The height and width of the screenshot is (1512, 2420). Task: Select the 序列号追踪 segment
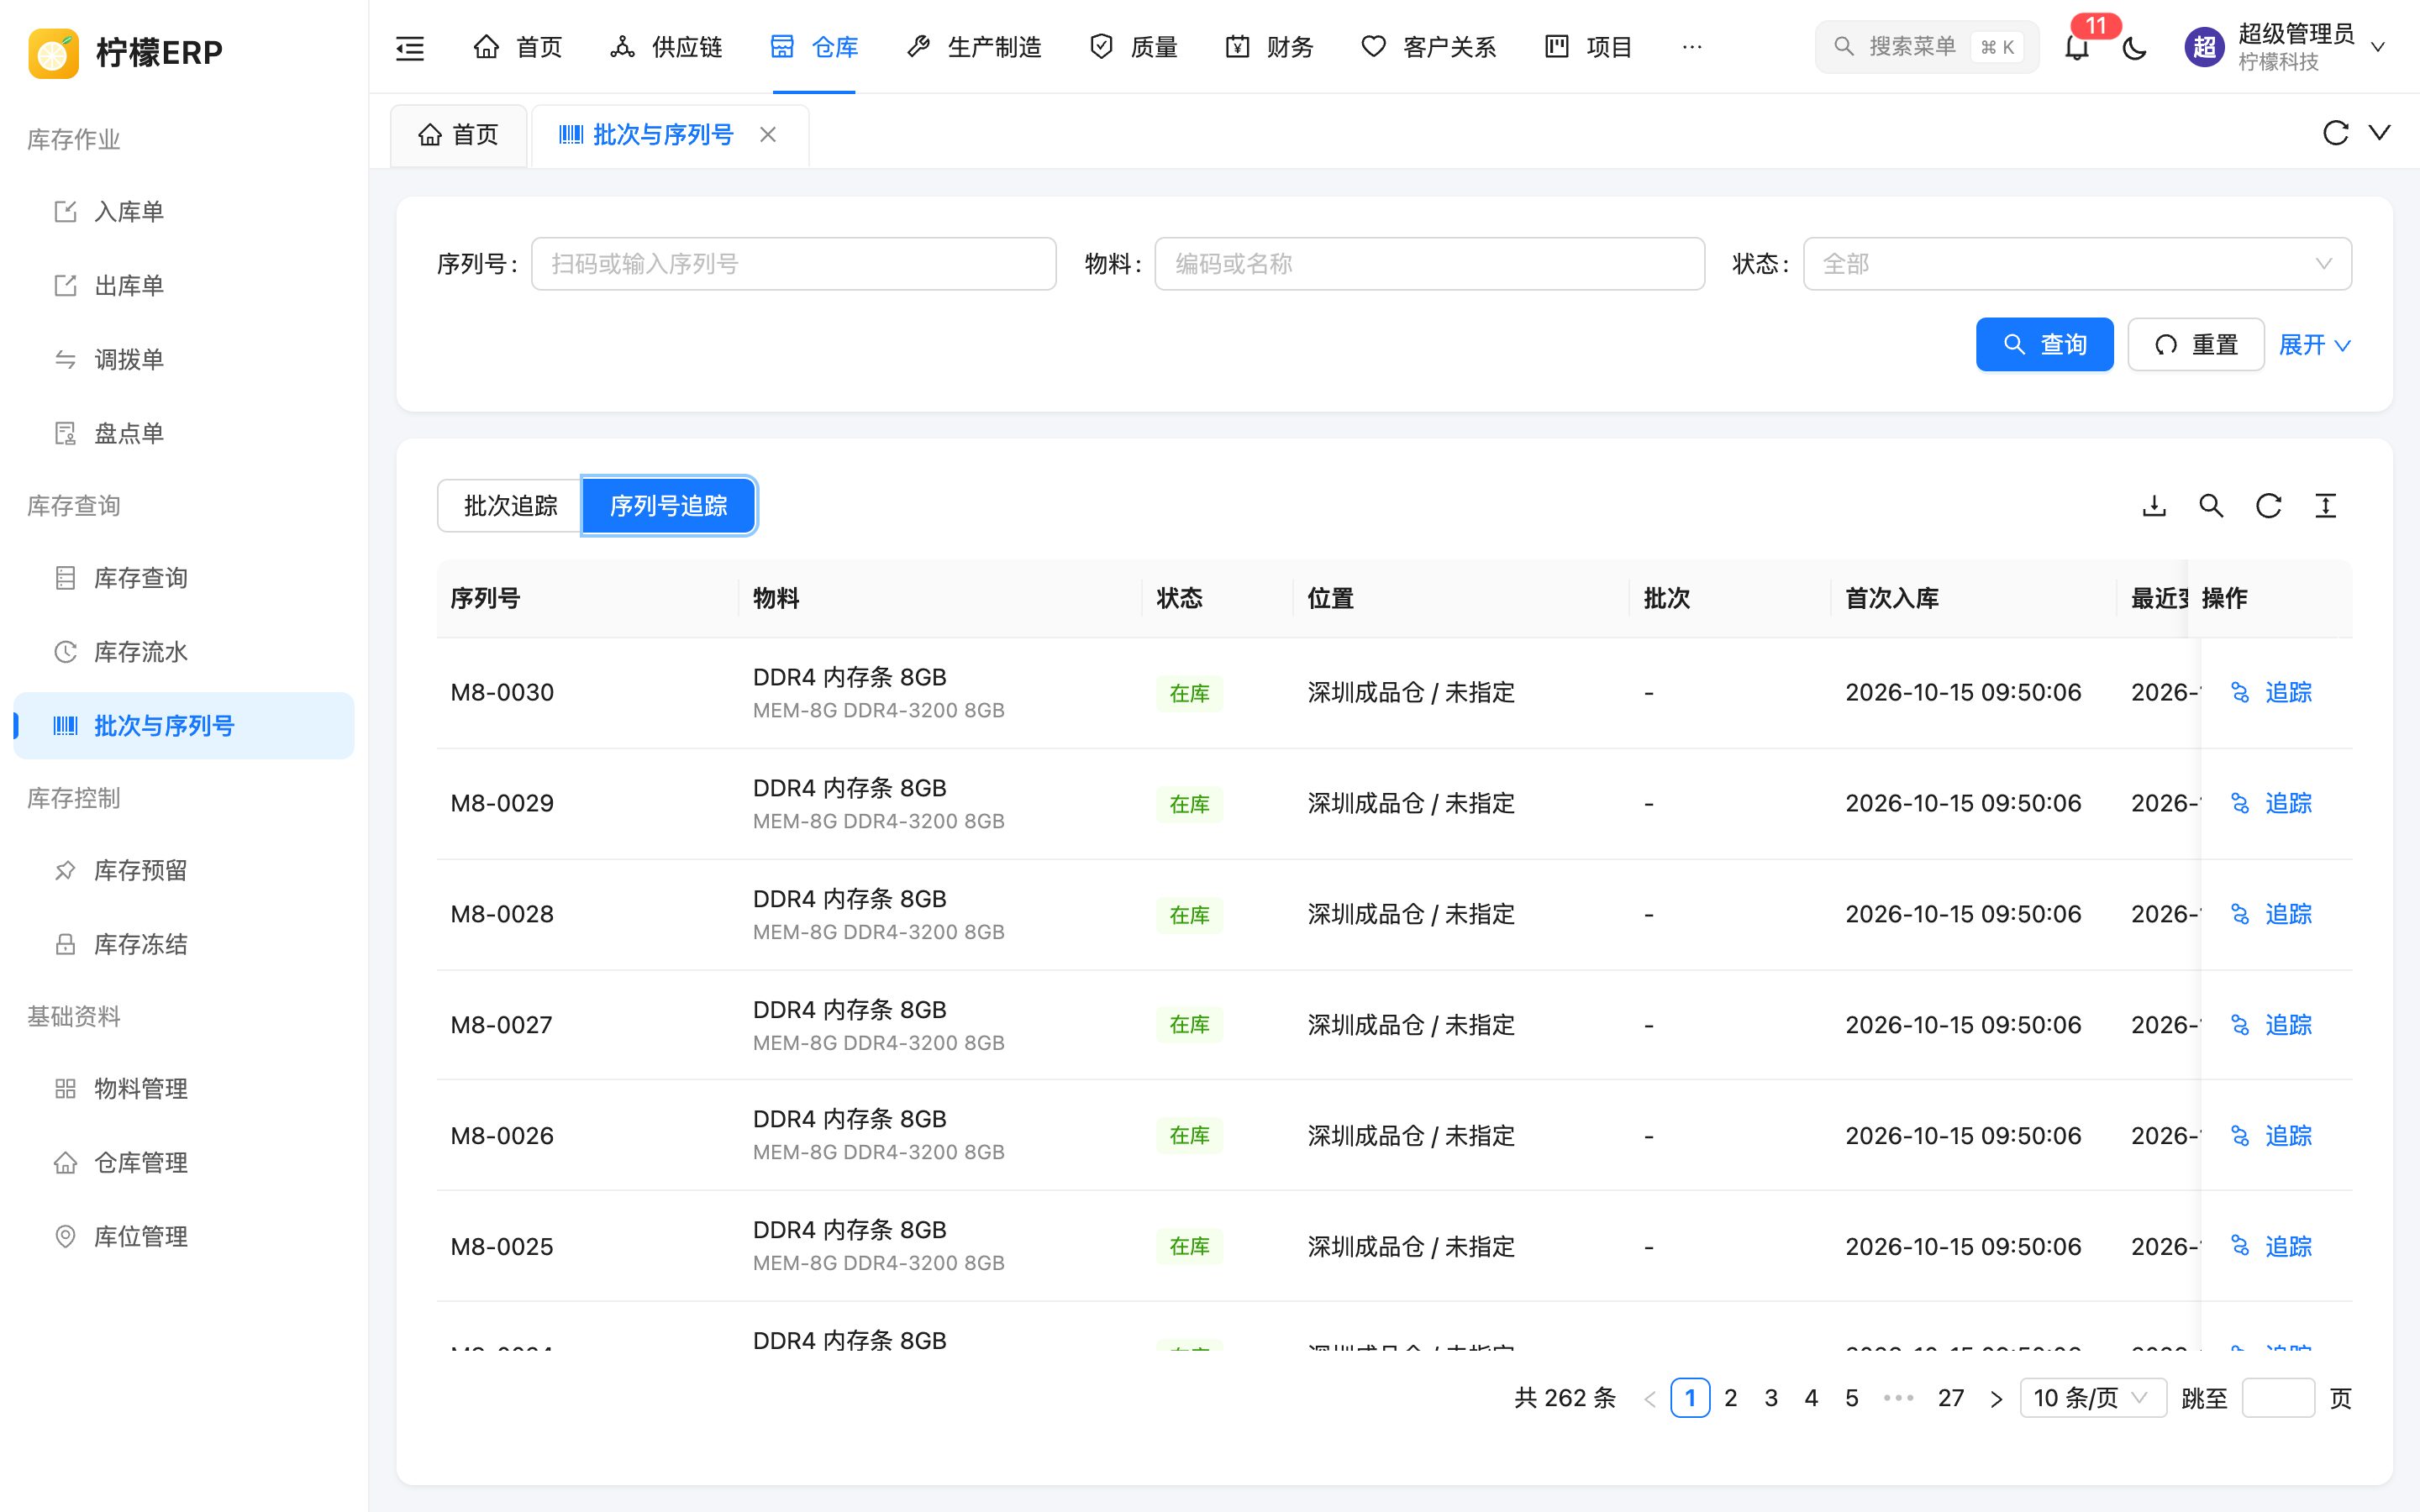click(x=668, y=506)
